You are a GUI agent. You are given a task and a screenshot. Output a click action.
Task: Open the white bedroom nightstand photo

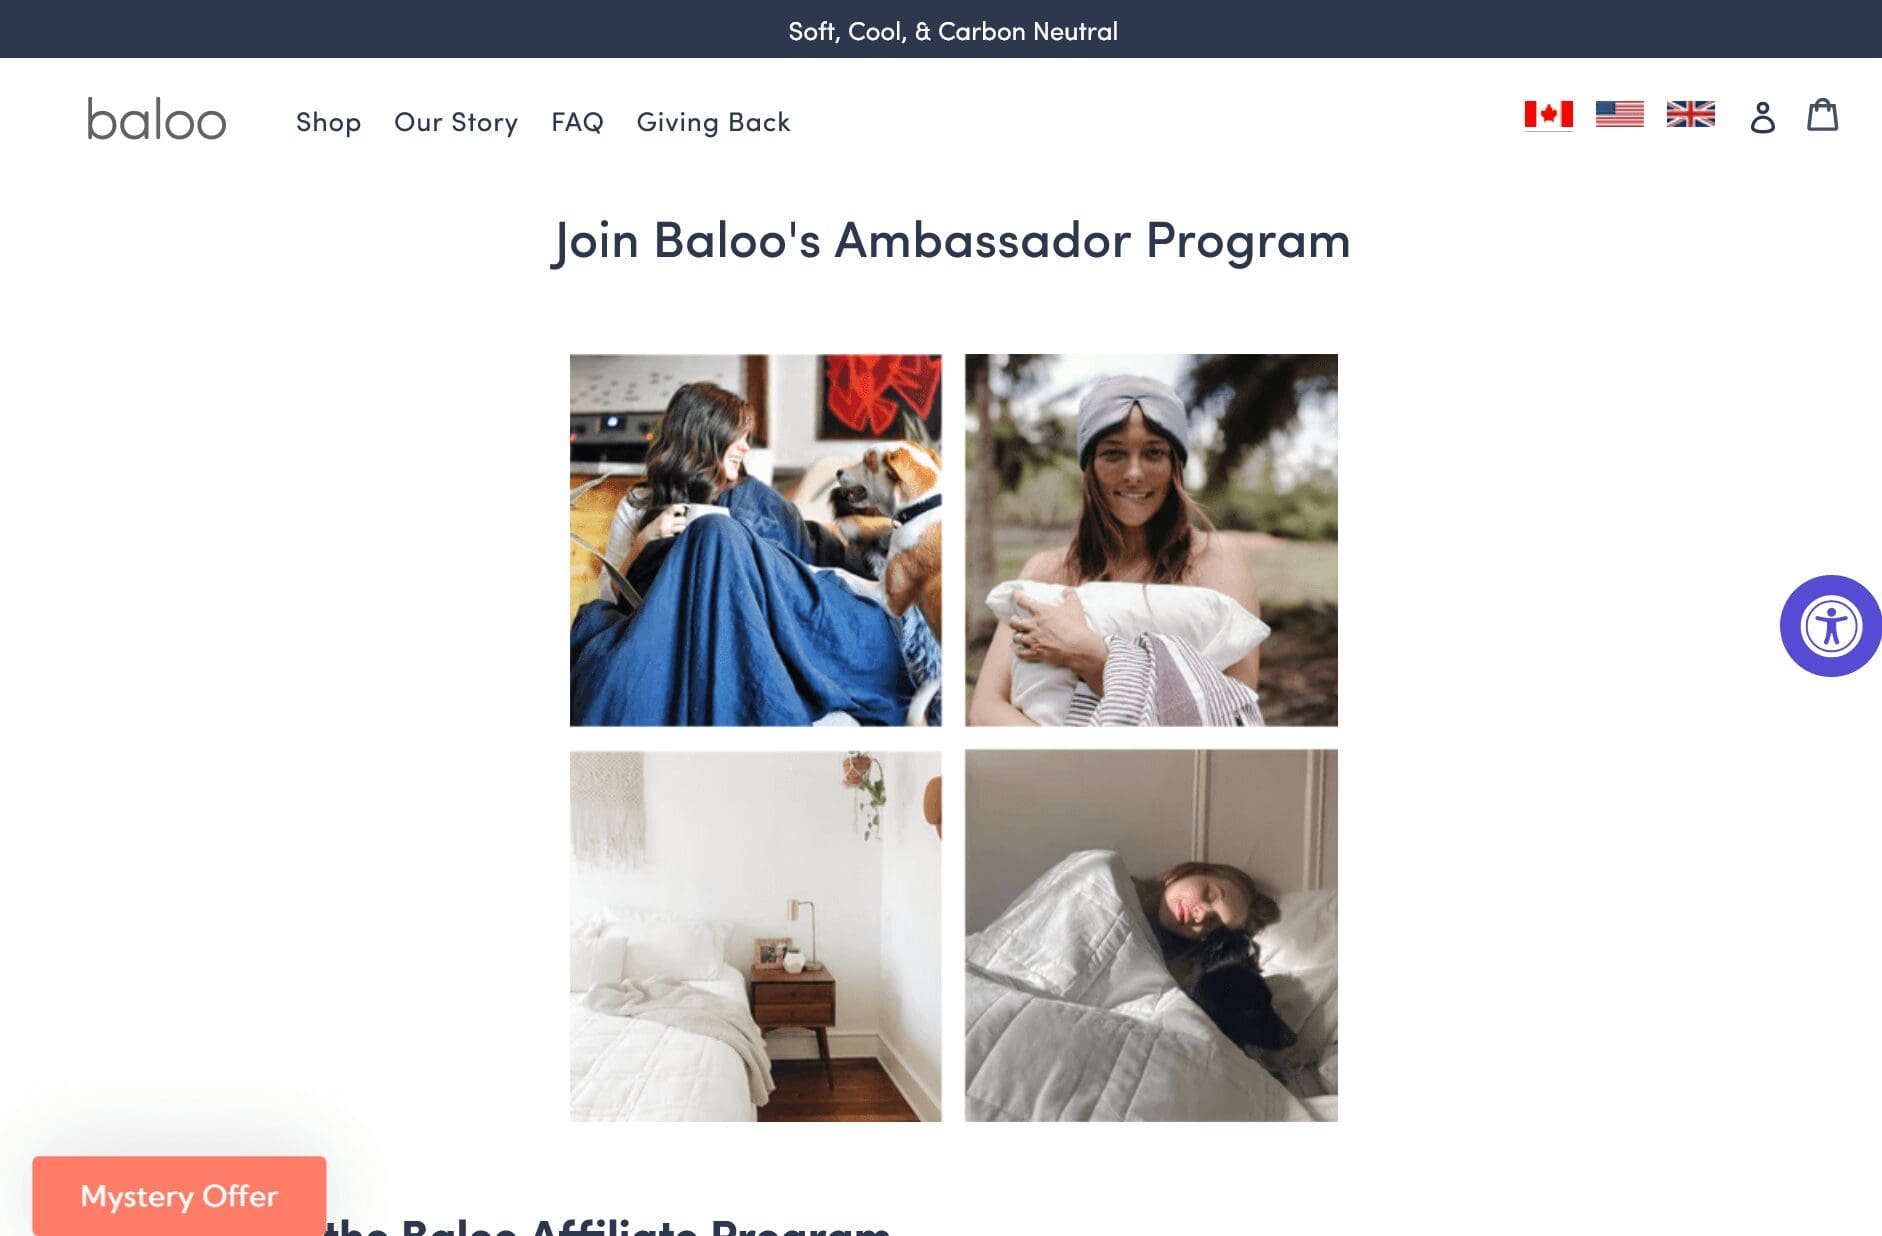coord(755,936)
